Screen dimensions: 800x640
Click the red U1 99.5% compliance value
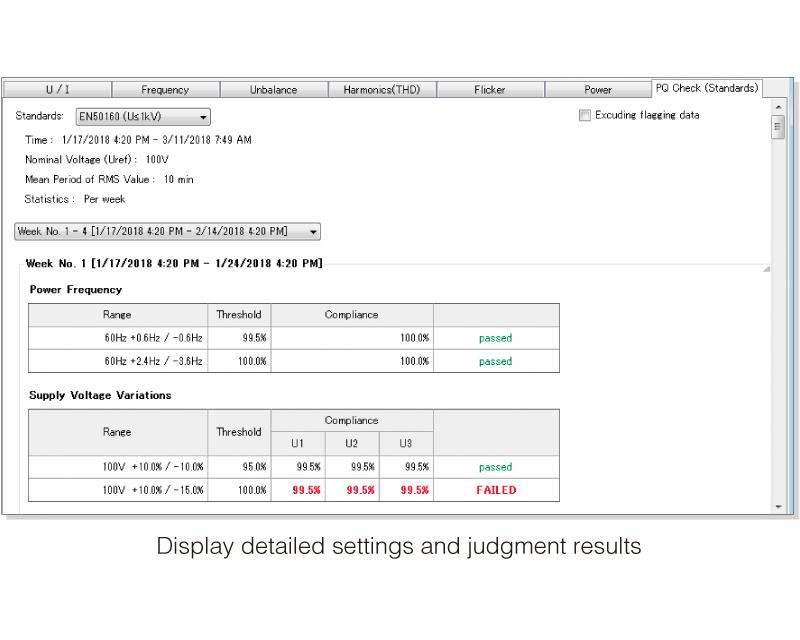pyautogui.click(x=306, y=490)
